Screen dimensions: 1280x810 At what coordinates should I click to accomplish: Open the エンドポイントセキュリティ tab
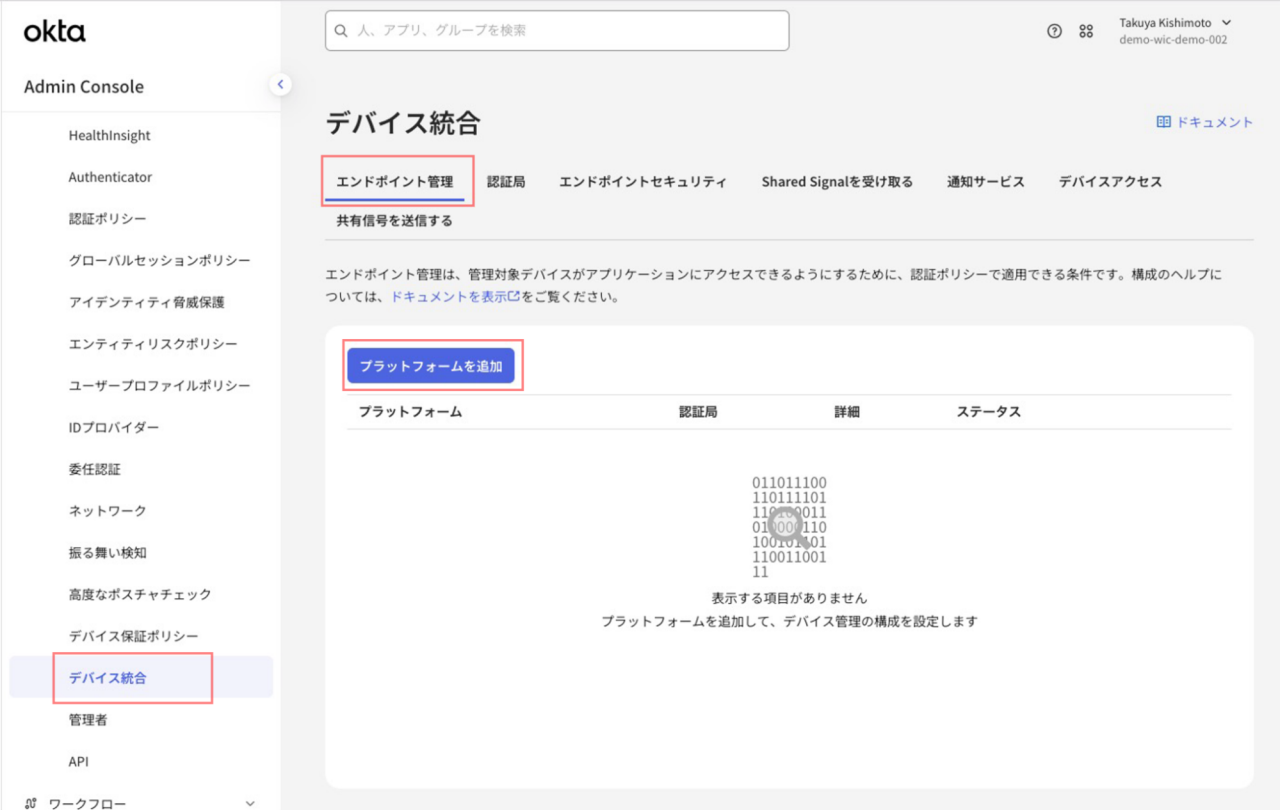[x=643, y=182]
